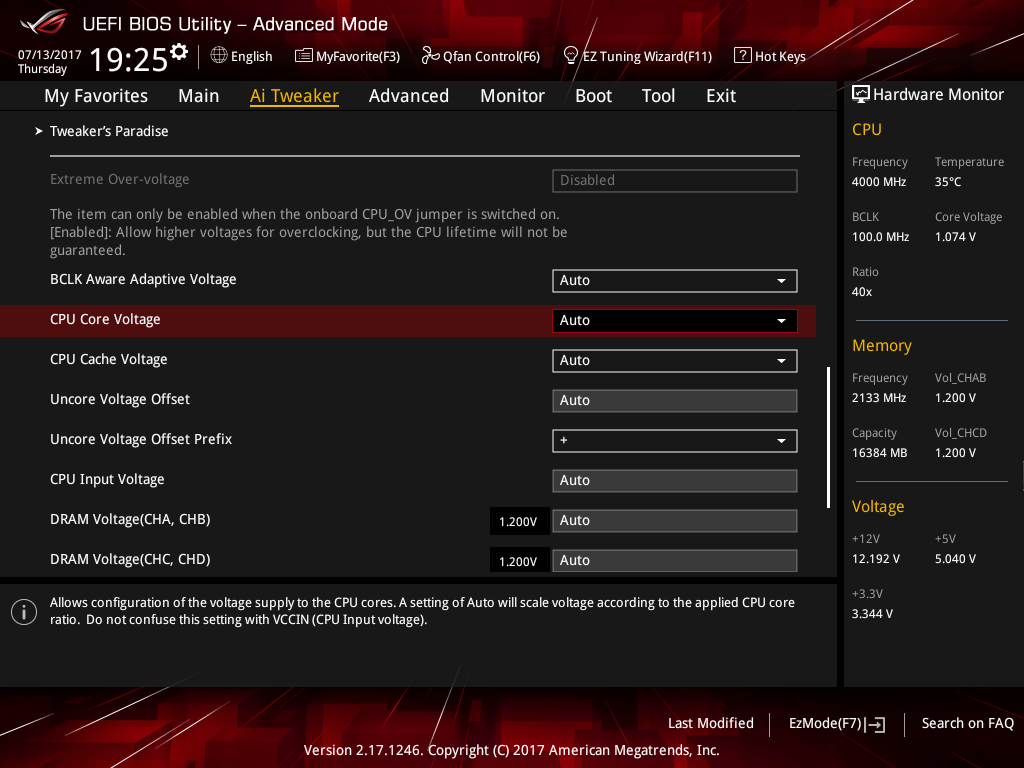Click the 07/13/2017 date text
The width and height of the screenshot is (1024, 768).
50,55
